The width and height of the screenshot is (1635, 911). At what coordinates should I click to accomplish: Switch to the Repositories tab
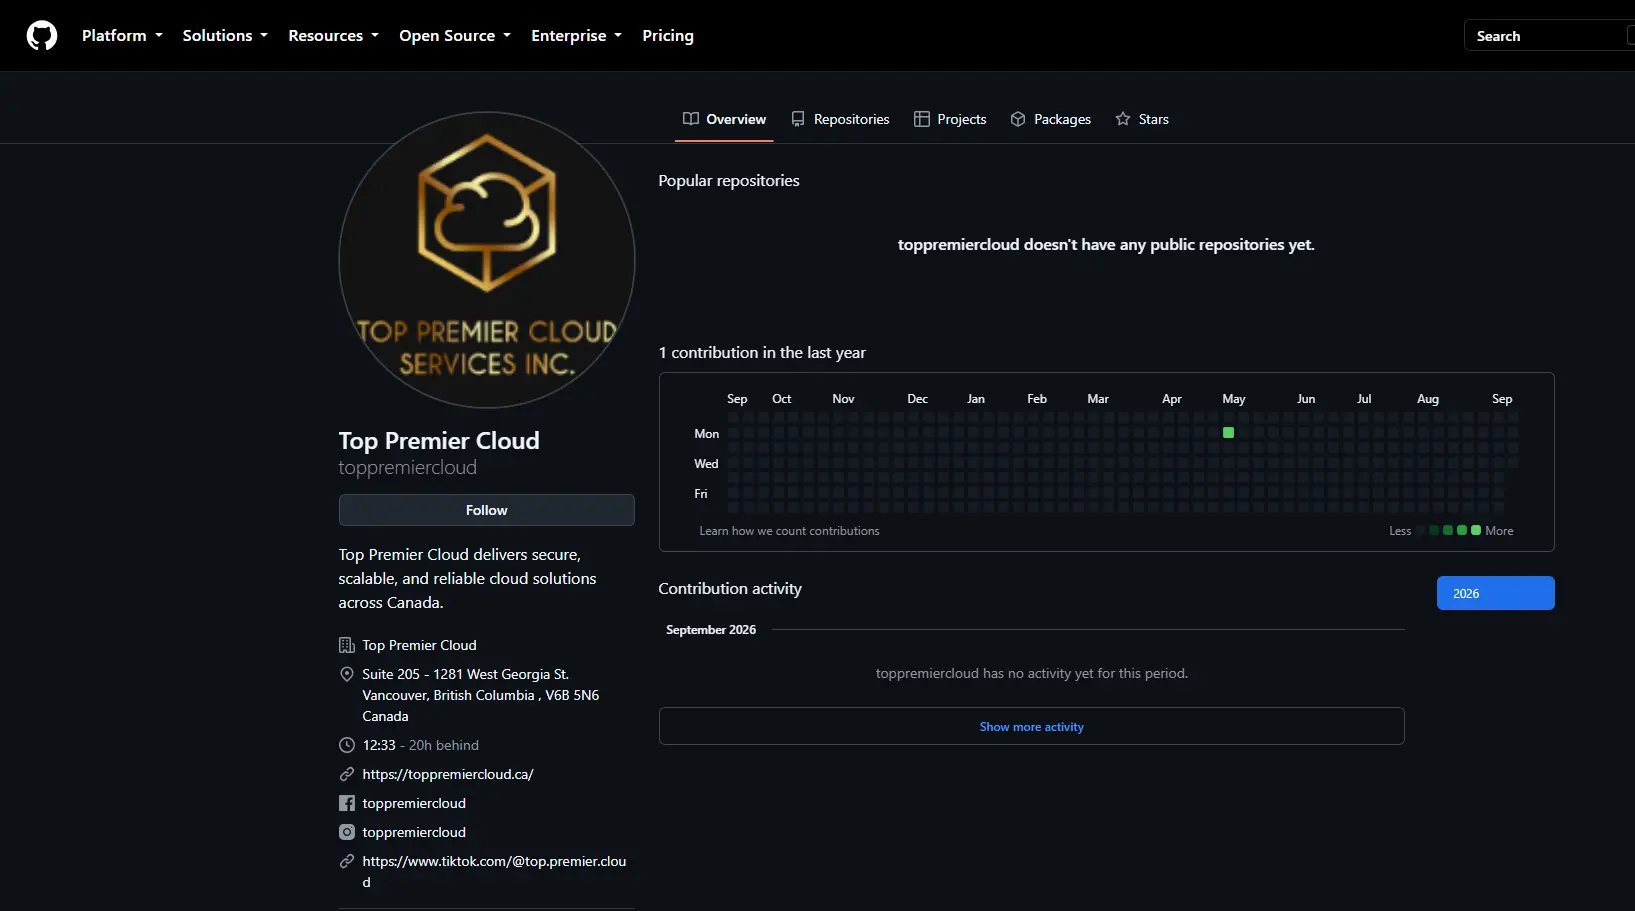click(x=840, y=119)
